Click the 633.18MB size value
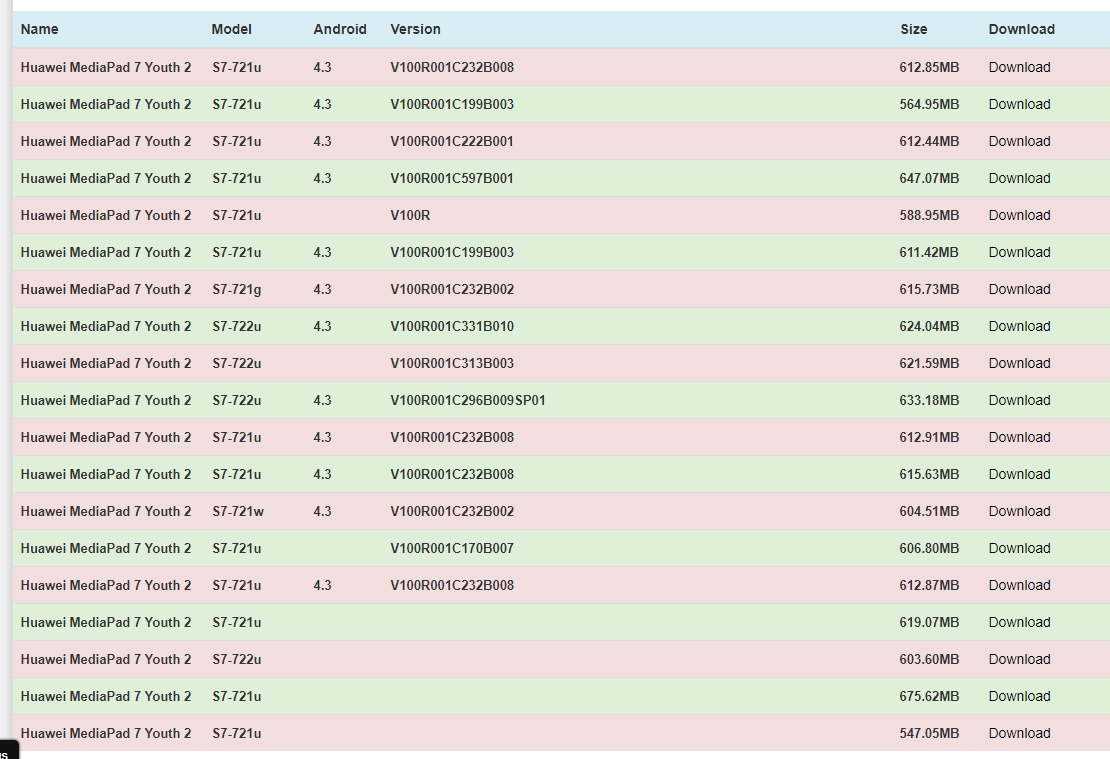 (929, 400)
